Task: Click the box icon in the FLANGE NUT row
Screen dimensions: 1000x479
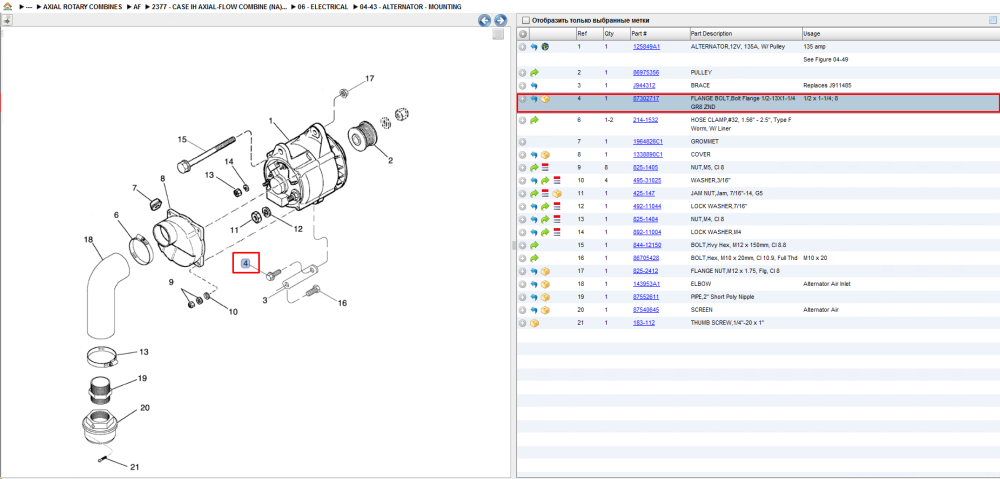Action: (545, 271)
